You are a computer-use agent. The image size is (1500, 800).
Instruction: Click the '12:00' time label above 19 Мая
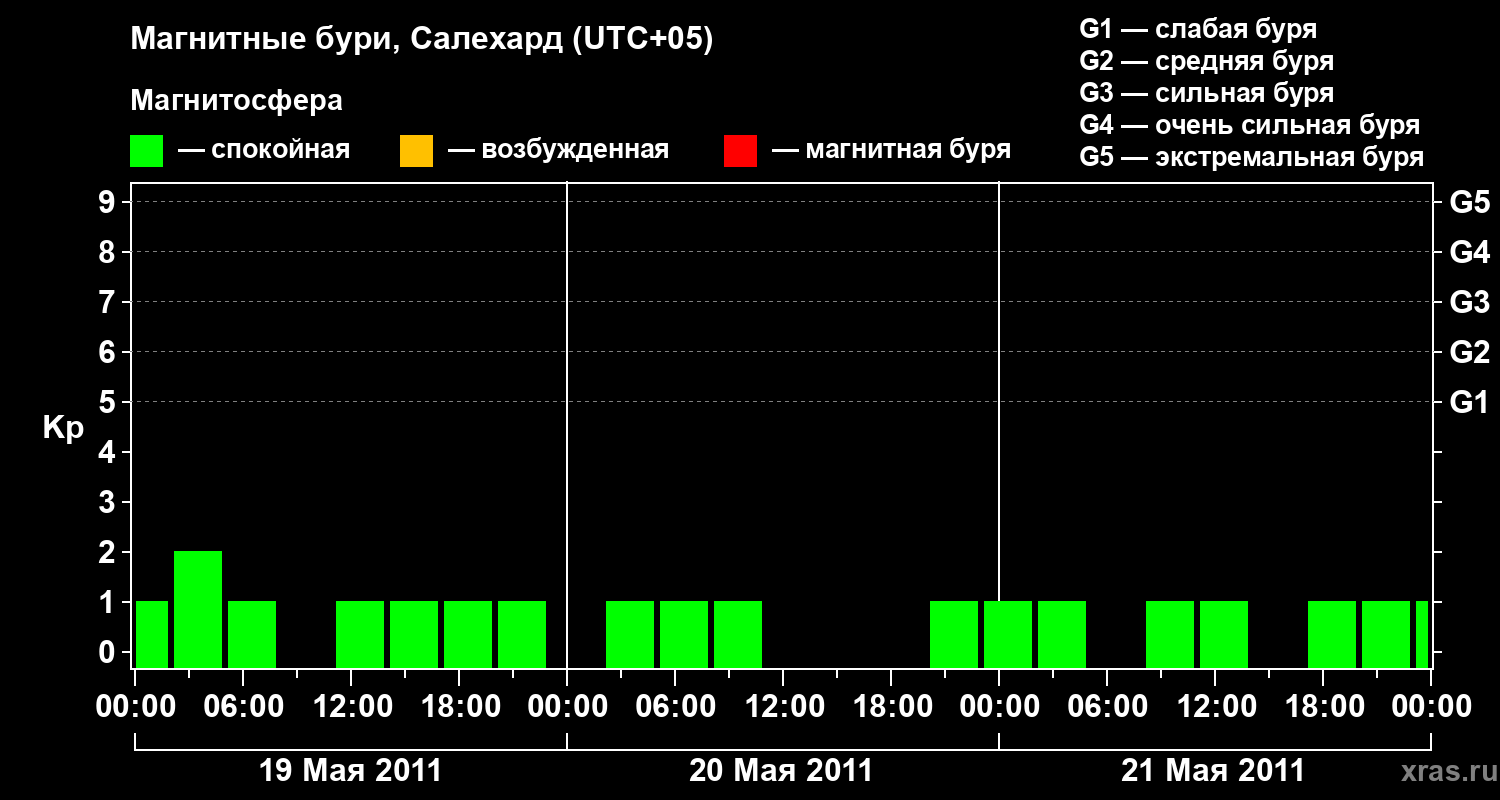coord(351,707)
